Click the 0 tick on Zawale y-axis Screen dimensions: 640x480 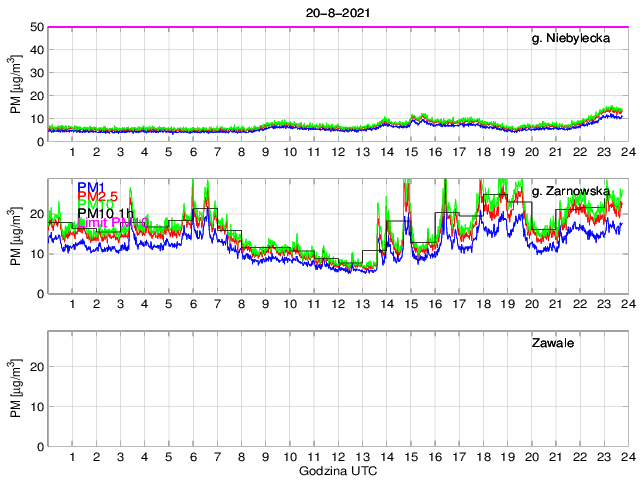click(38, 446)
